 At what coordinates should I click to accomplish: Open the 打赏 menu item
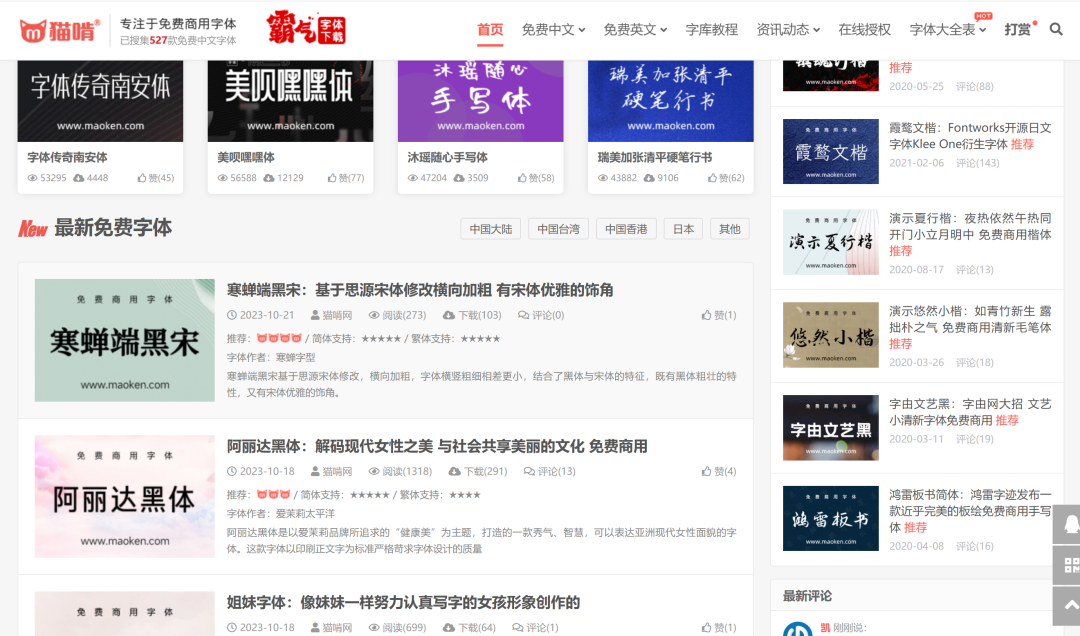[1017, 30]
